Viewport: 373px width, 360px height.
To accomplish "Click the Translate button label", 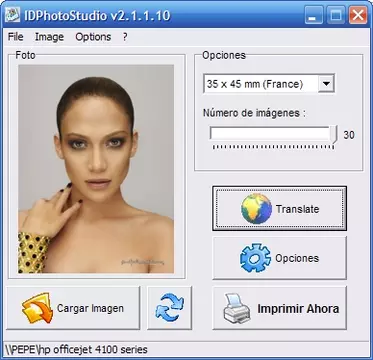I will (297, 209).
